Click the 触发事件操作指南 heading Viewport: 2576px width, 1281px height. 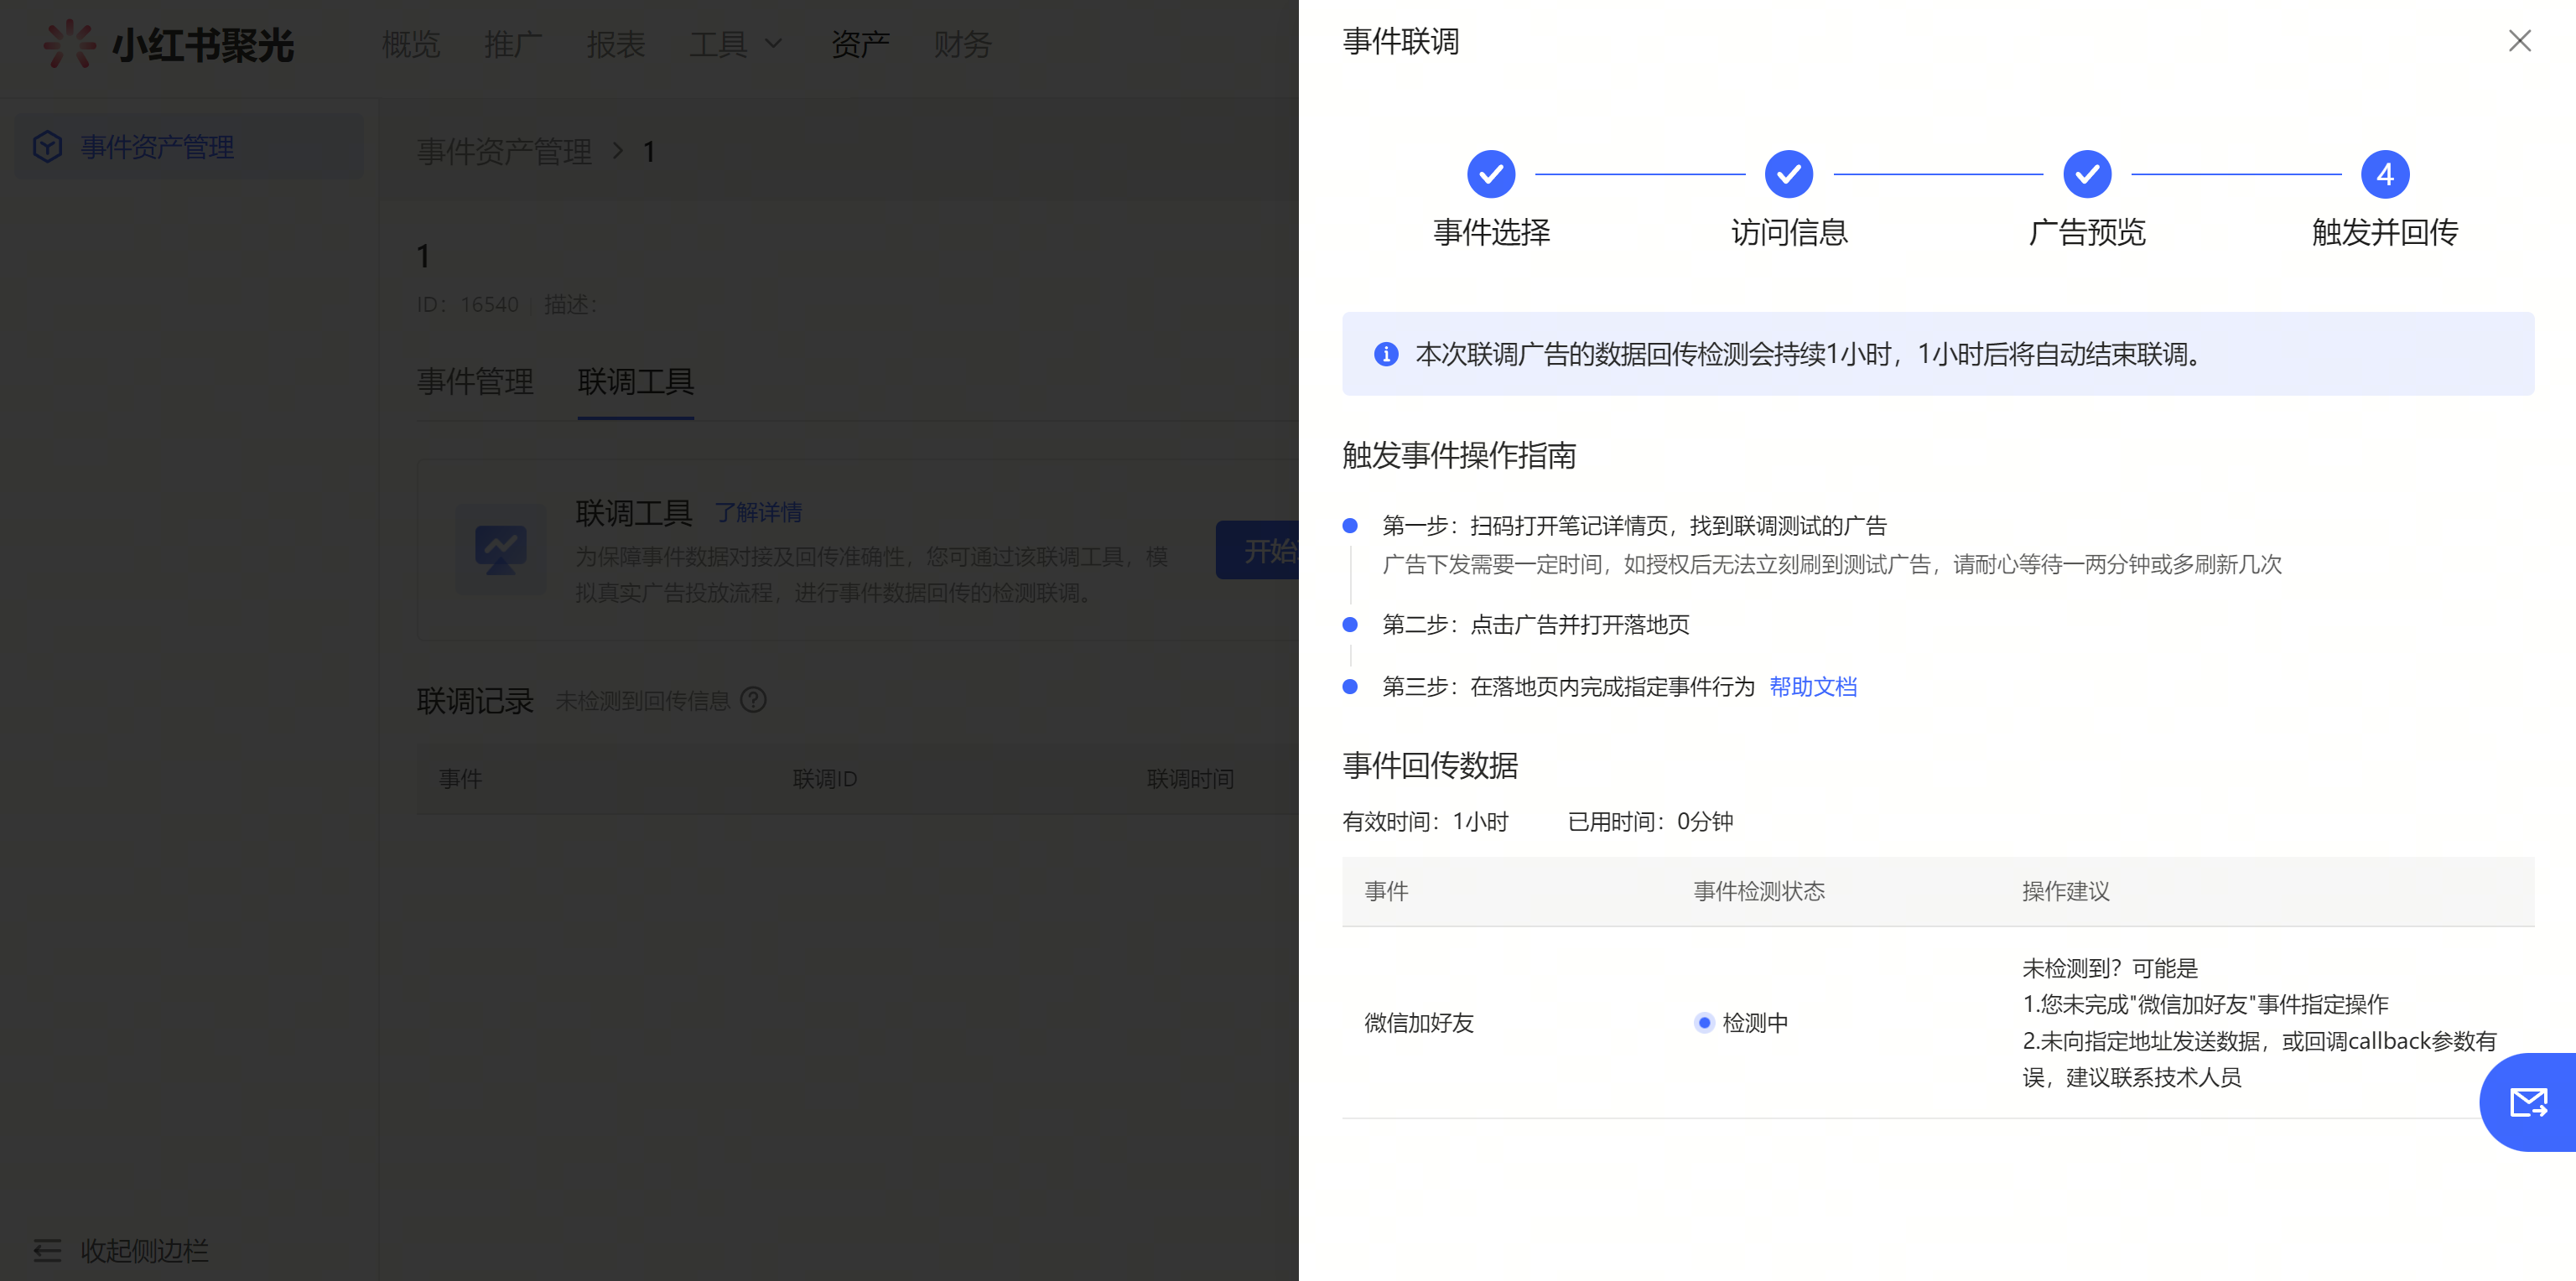pos(1459,456)
